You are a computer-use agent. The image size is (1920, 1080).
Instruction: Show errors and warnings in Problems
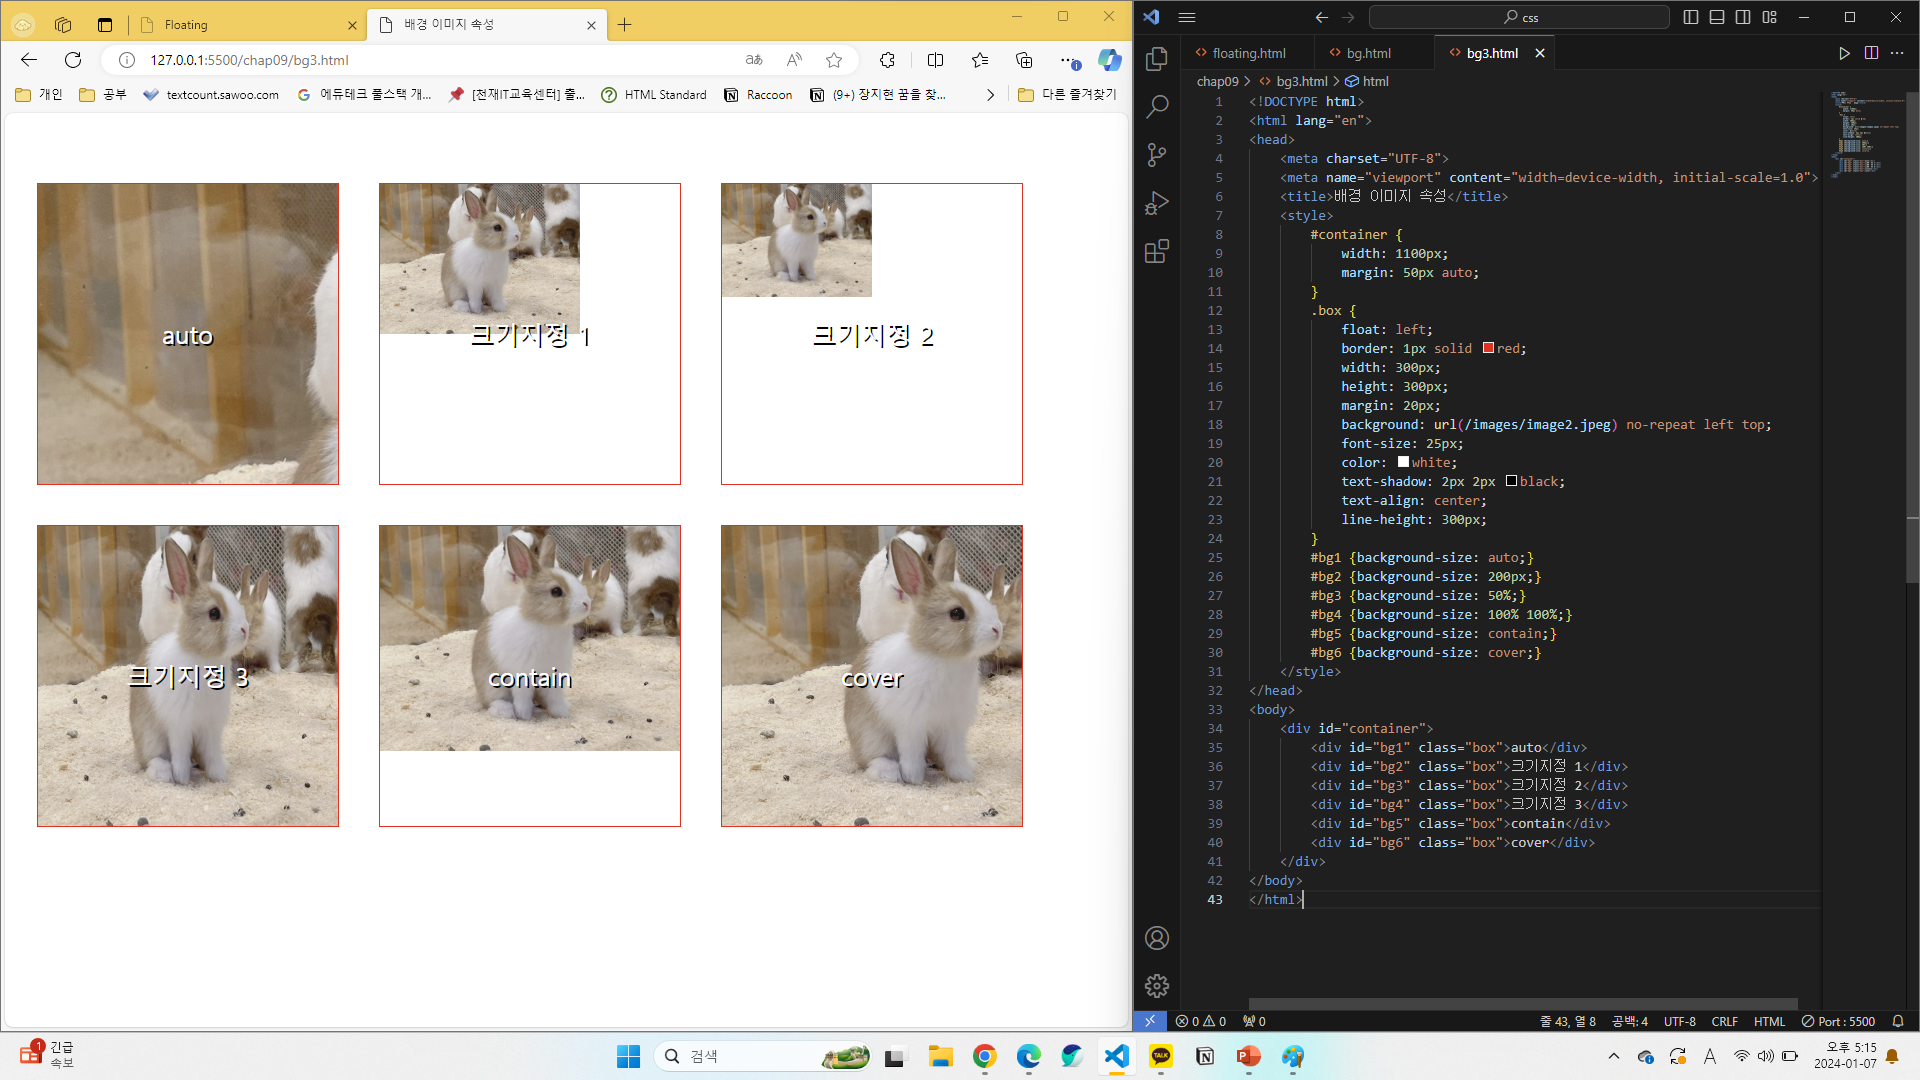pos(1201,1021)
